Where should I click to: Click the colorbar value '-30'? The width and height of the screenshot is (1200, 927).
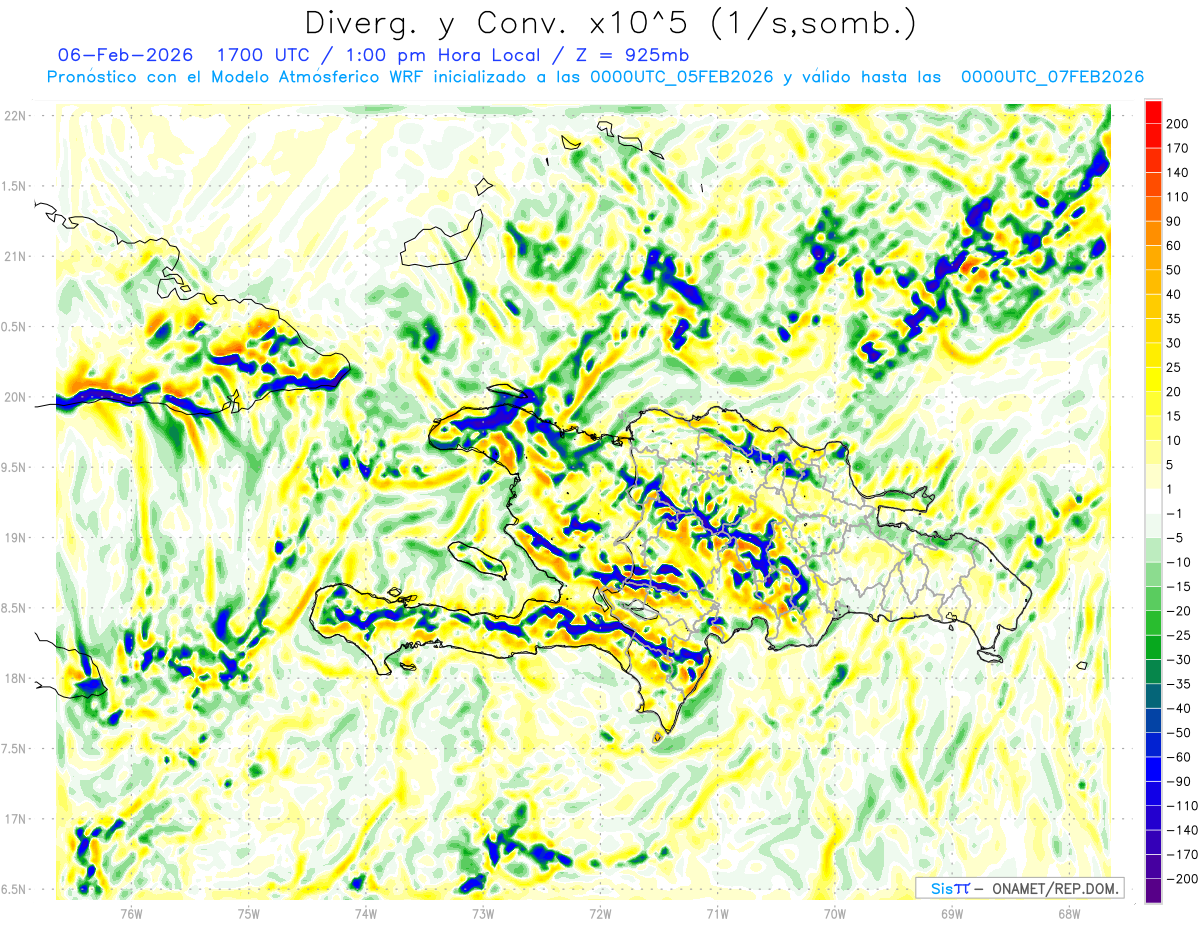tap(1178, 660)
